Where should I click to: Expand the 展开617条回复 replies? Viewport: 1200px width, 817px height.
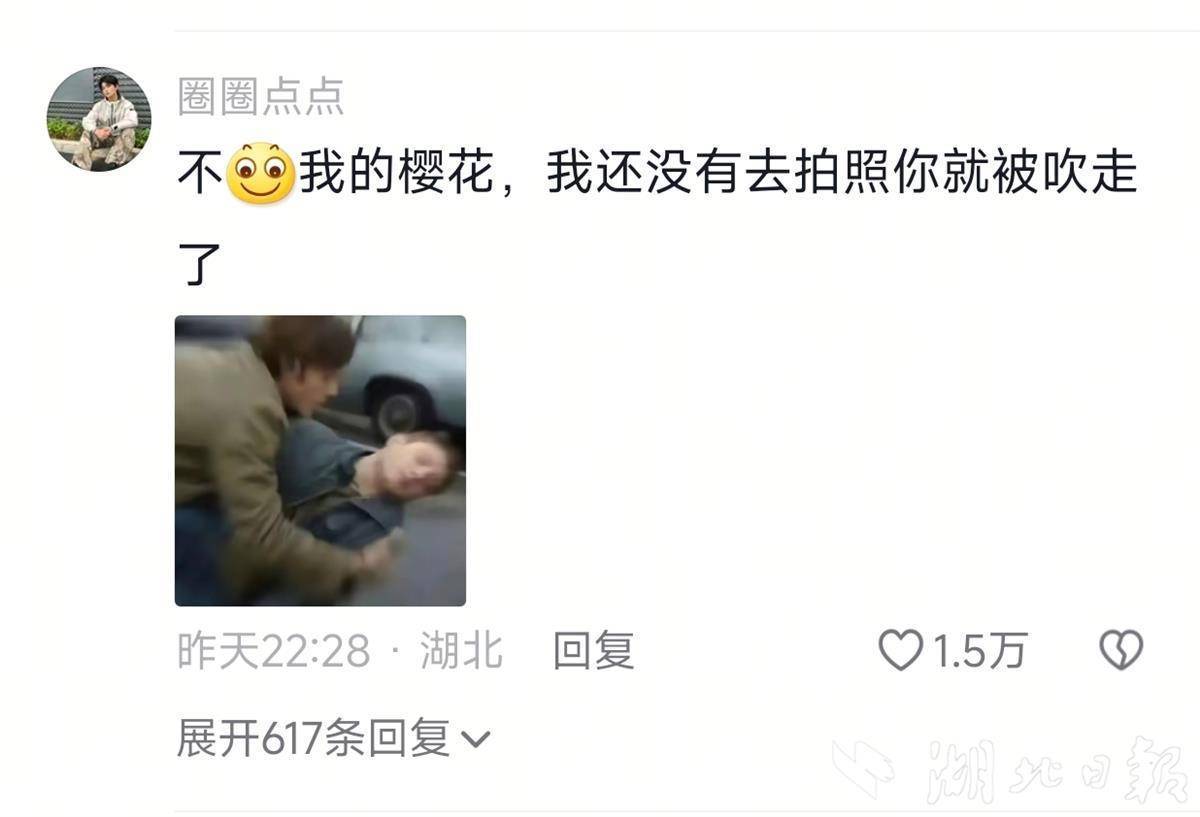coord(334,740)
